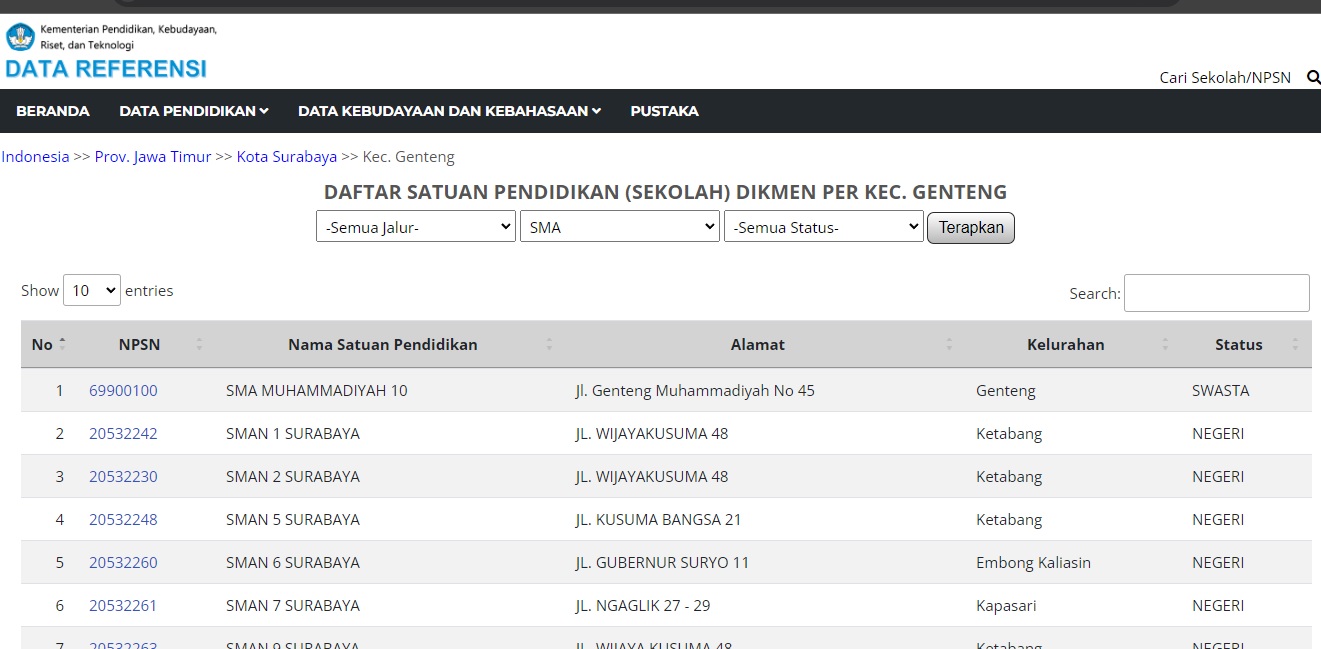Open the Semua Status dropdown
This screenshot has width=1321, height=649.
pyautogui.click(x=823, y=227)
